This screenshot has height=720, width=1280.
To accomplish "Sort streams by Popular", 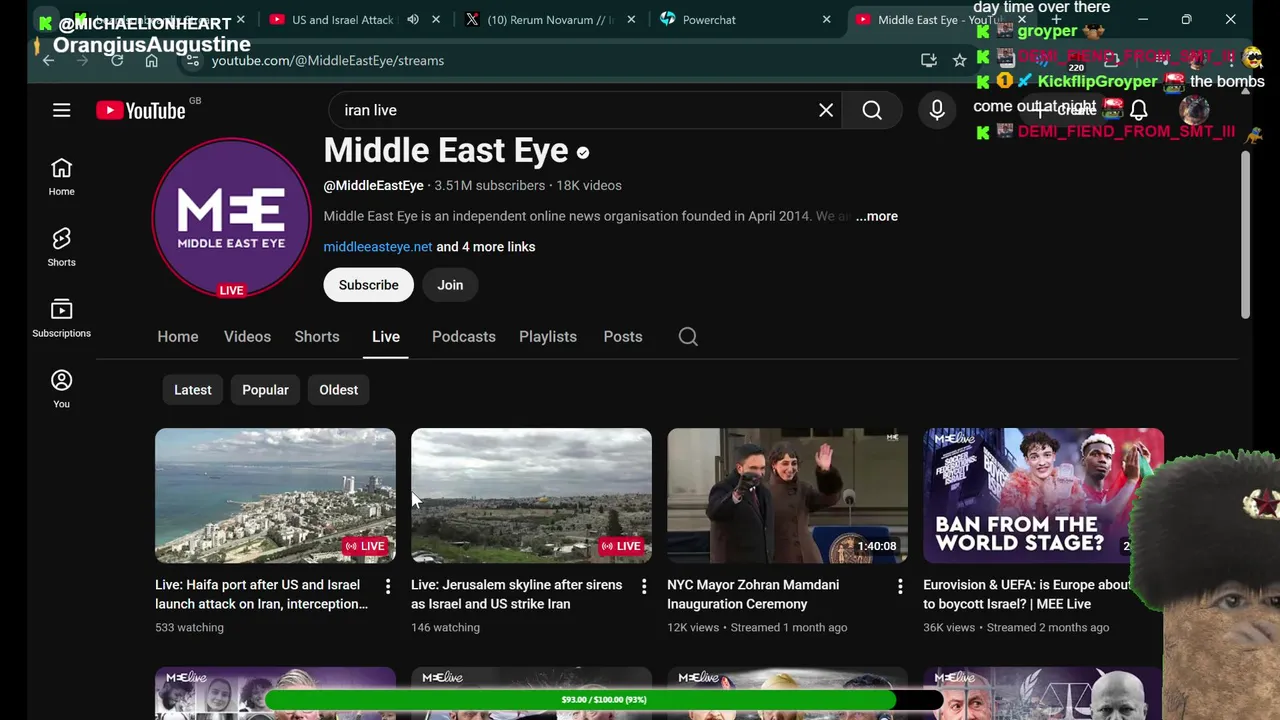I will click(265, 390).
